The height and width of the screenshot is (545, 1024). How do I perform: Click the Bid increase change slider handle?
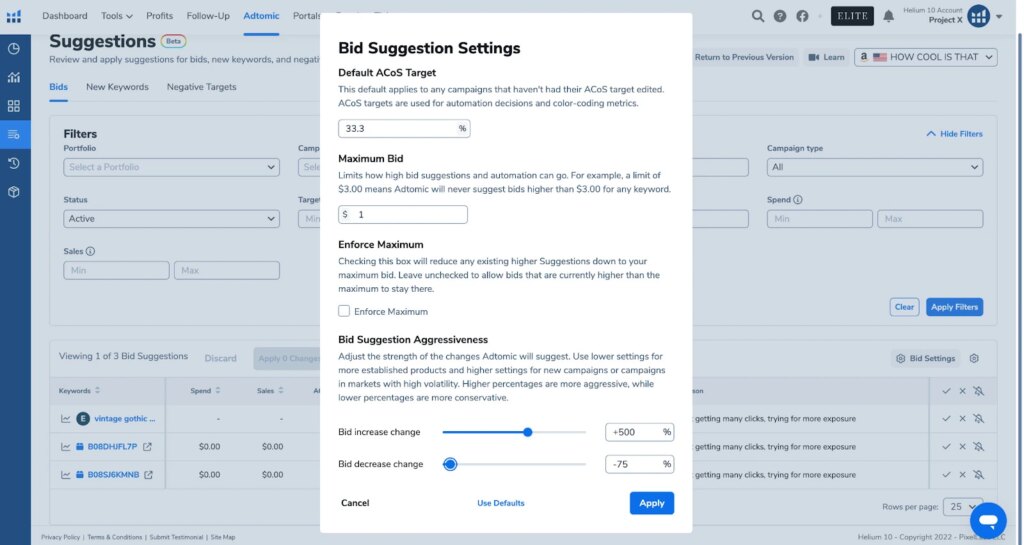pos(528,432)
